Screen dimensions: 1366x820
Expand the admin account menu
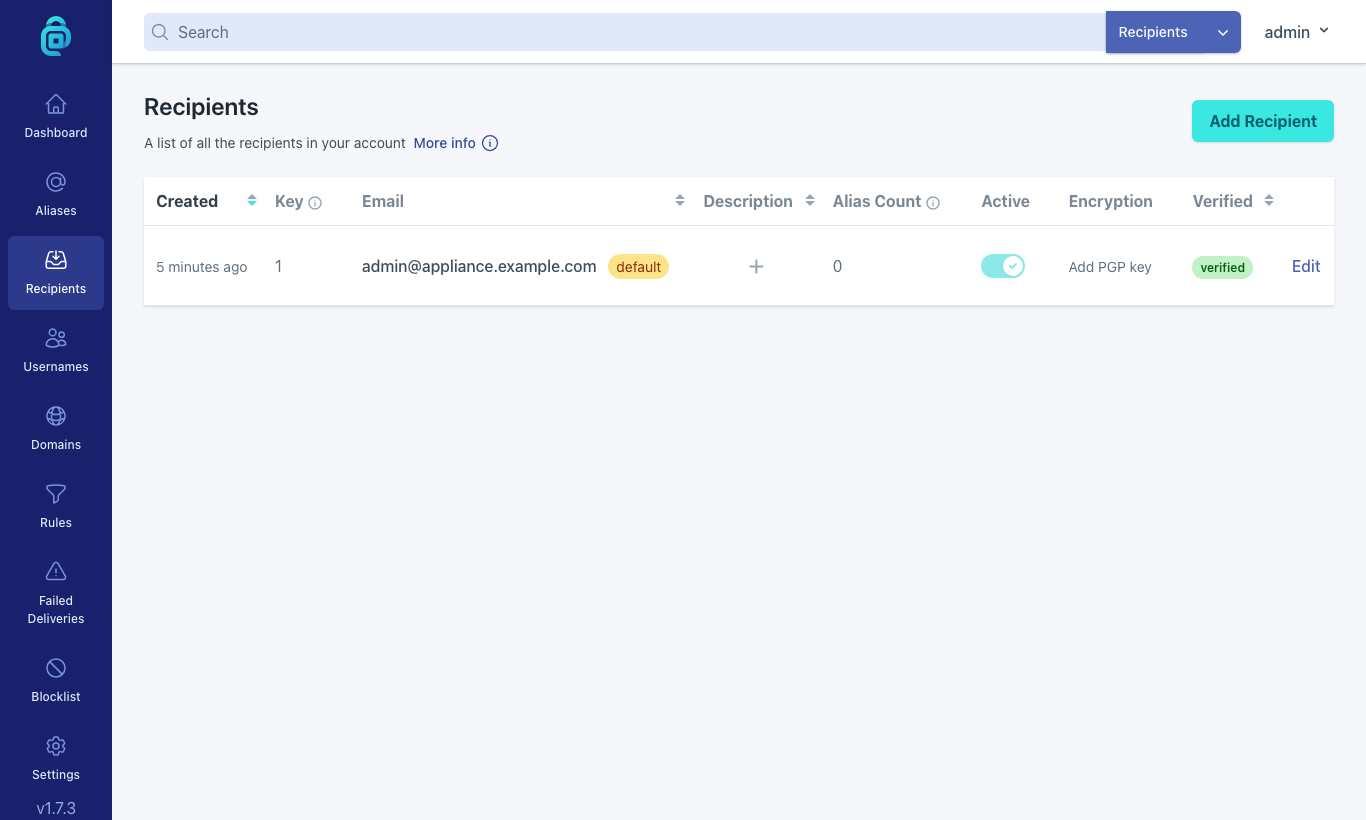1297,32
